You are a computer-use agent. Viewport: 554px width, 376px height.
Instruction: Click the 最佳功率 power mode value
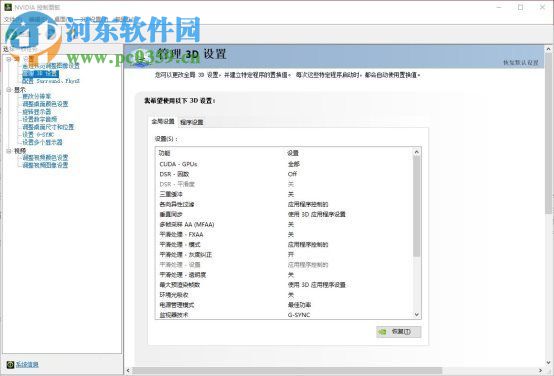pyautogui.click(x=299, y=305)
